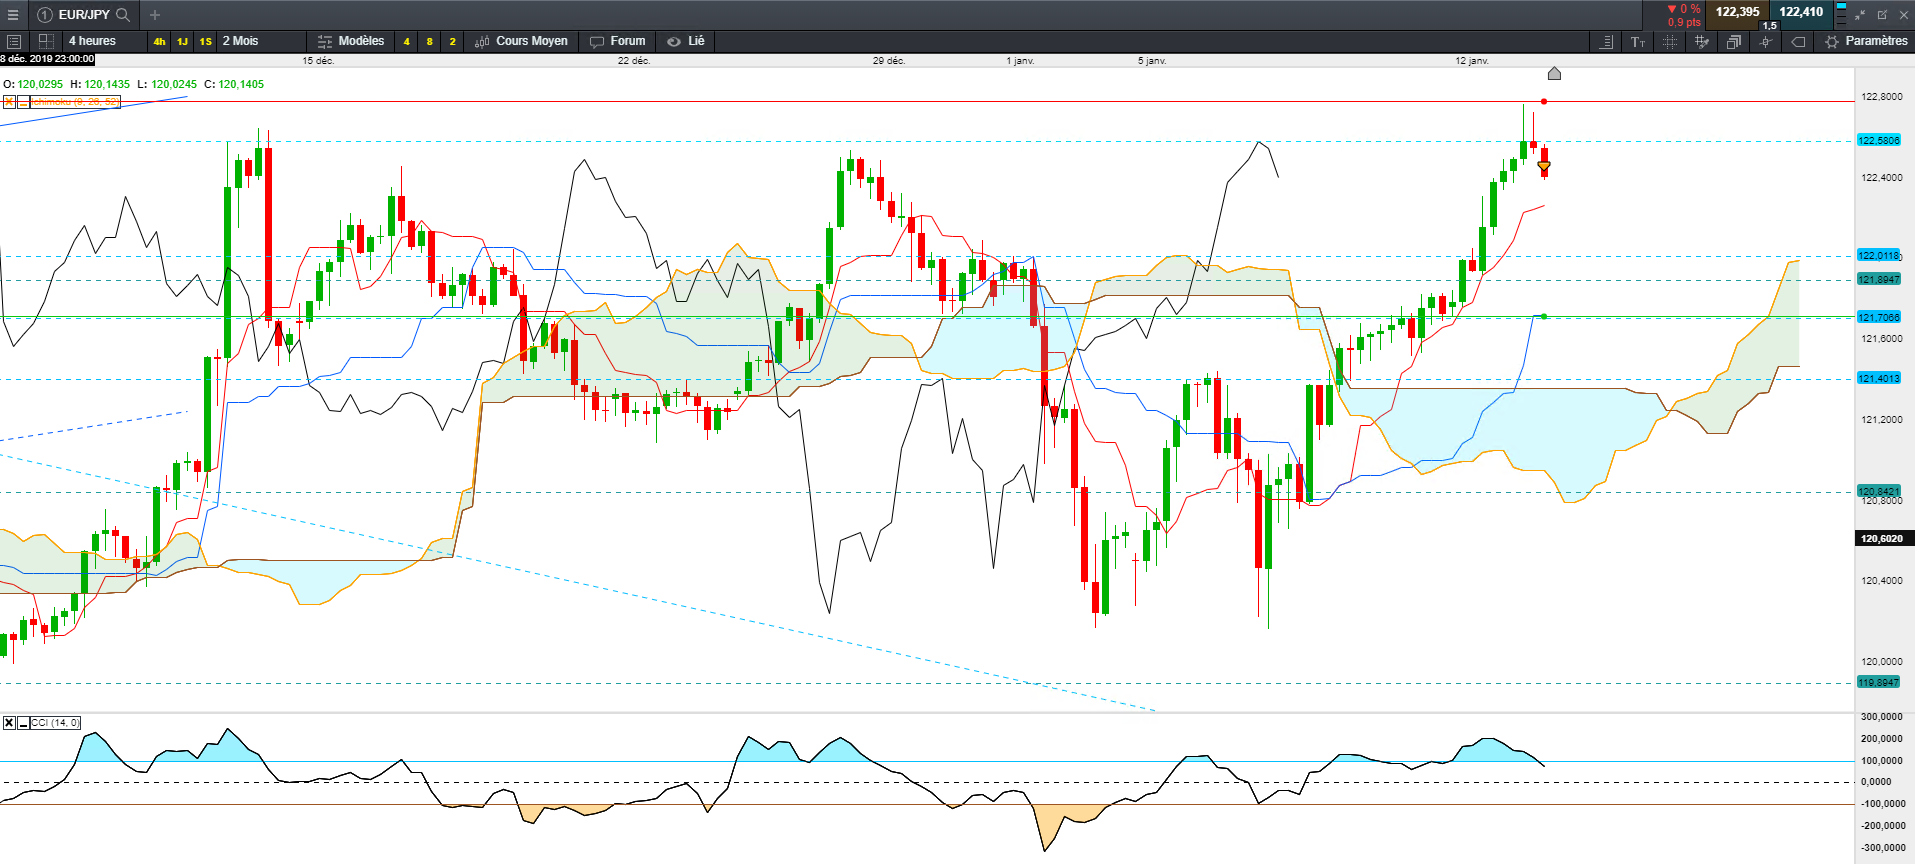The width and height of the screenshot is (1915, 864).
Task: Click the gray home marker above chart
Action: (1554, 73)
